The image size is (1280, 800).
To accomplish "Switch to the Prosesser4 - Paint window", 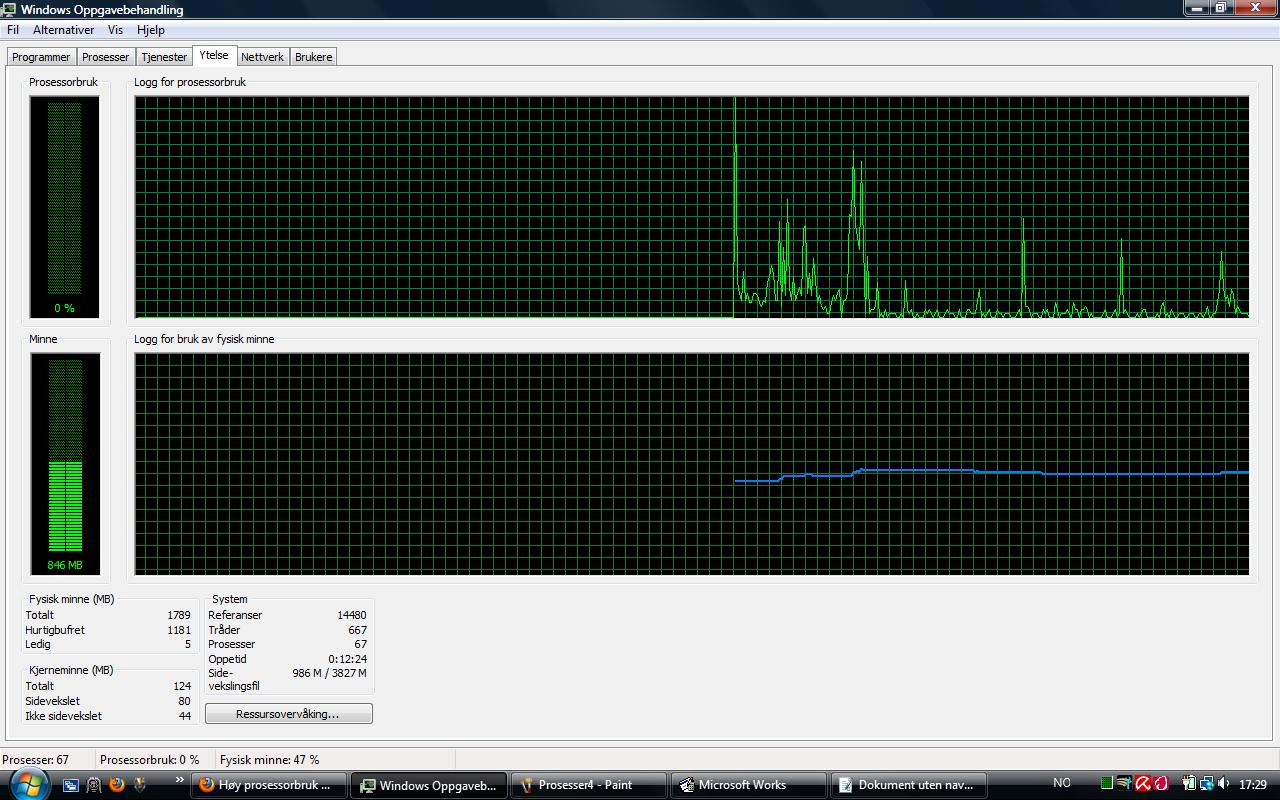I will [x=588, y=785].
